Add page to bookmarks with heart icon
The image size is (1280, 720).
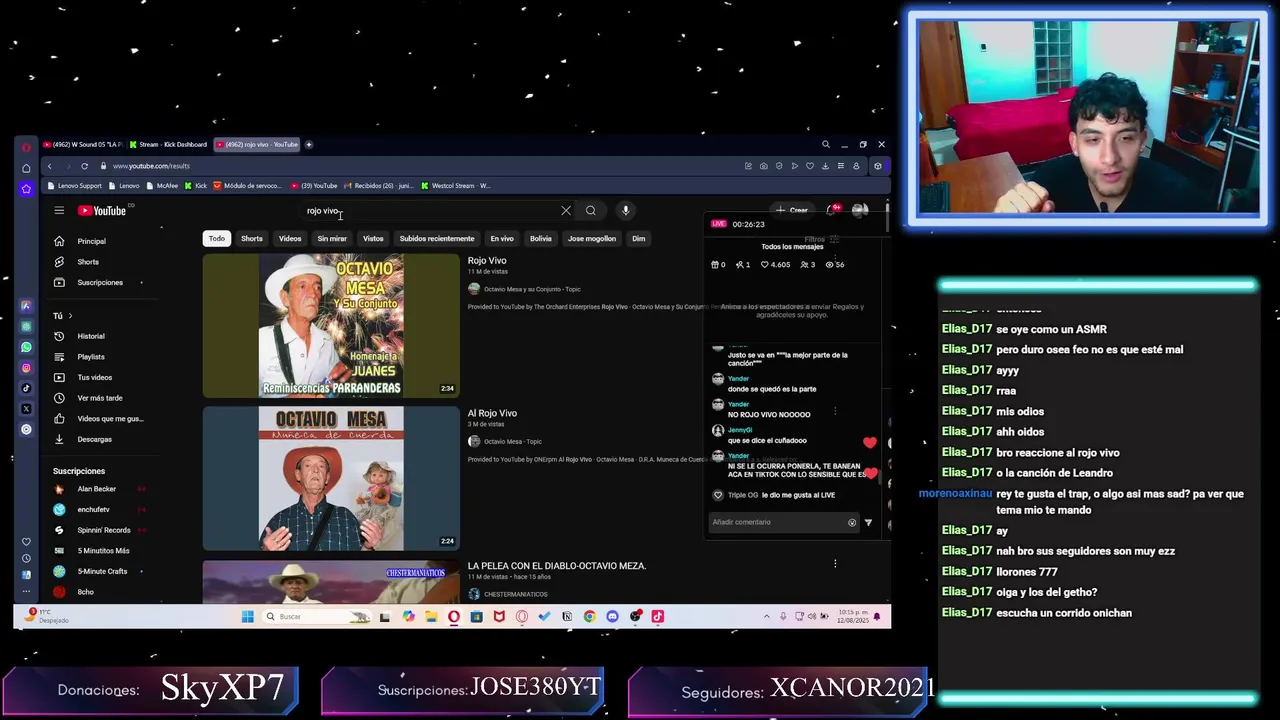pos(810,166)
